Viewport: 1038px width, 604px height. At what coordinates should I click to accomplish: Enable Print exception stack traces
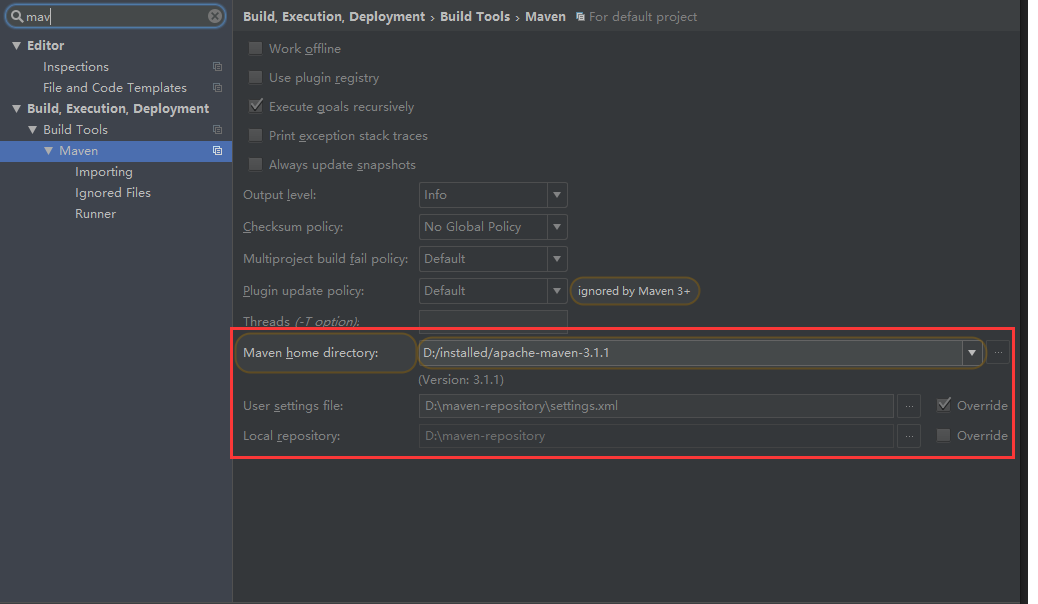255,136
